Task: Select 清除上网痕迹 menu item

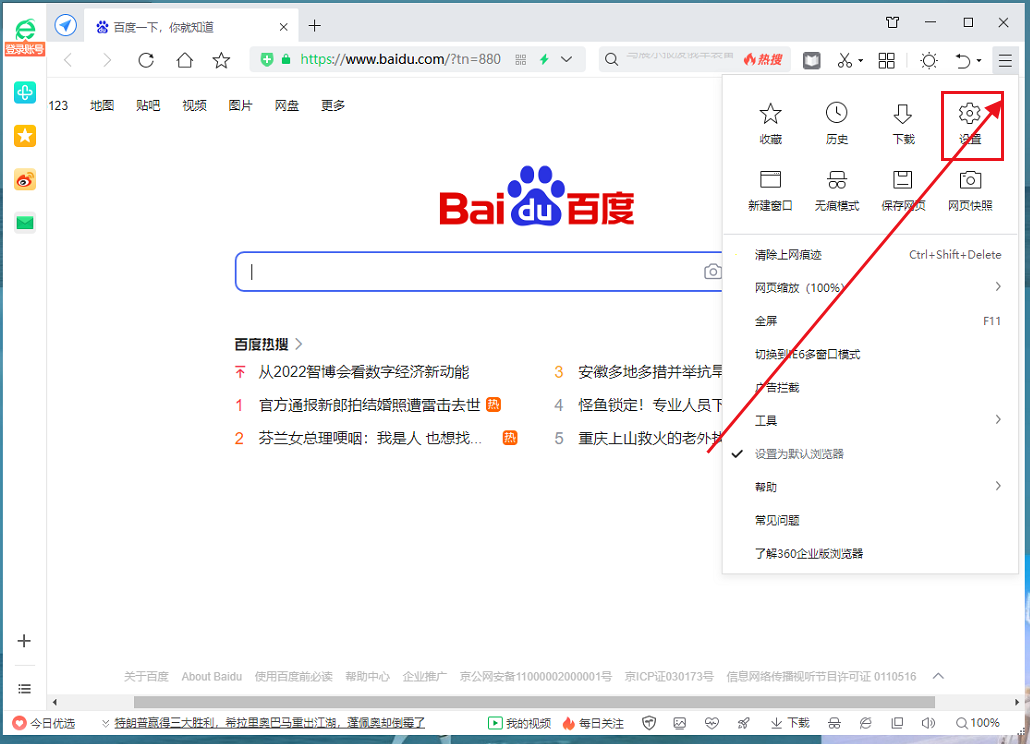Action: (x=870, y=255)
